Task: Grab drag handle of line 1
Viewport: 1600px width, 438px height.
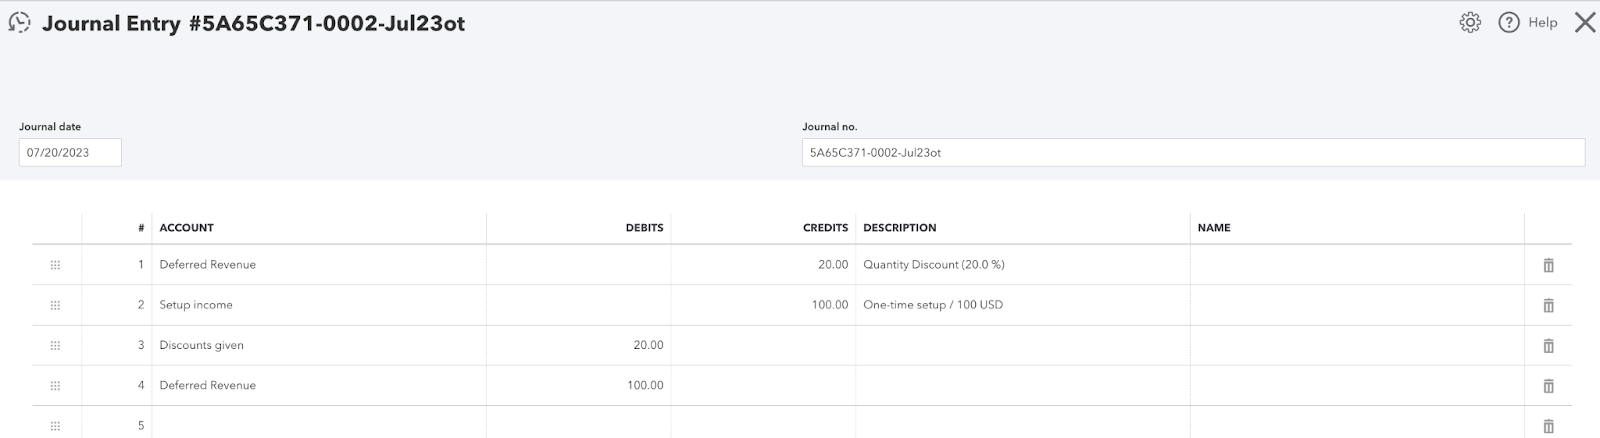Action: 55,265
